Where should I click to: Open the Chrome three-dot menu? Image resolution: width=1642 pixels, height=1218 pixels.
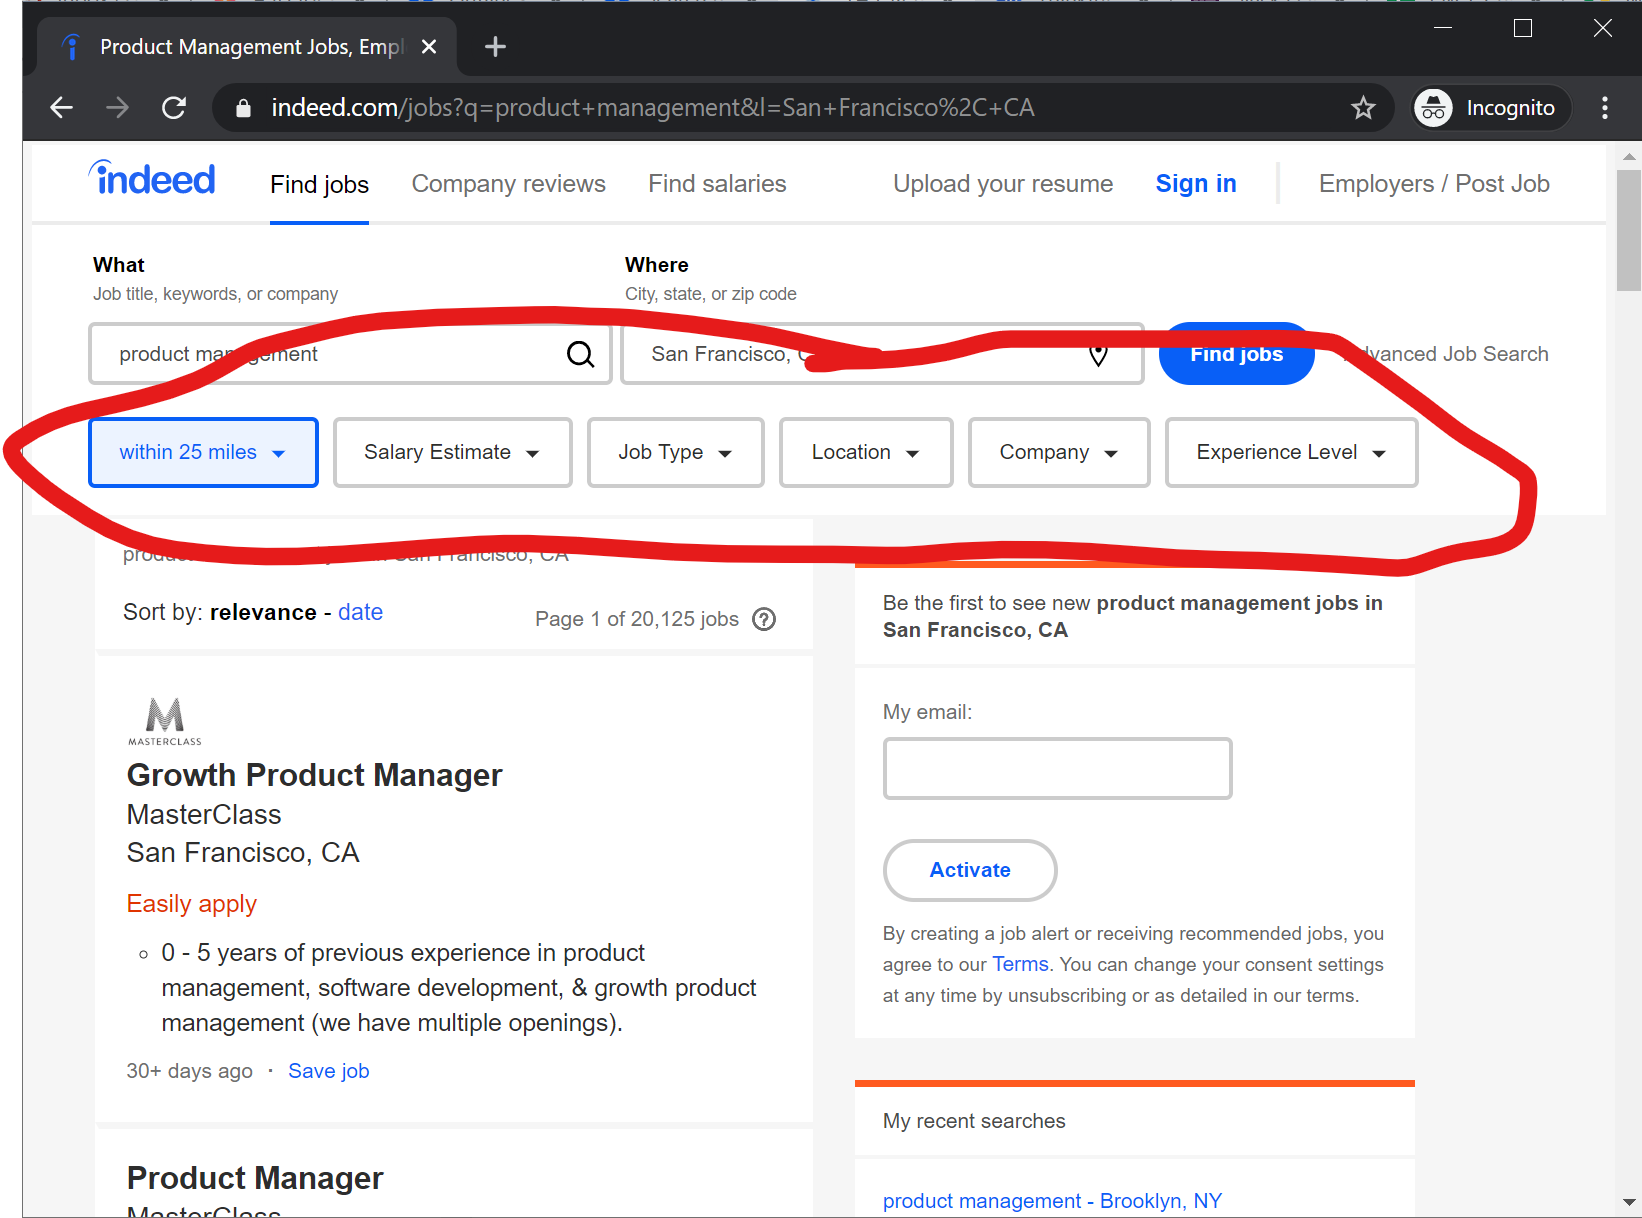coord(1604,108)
